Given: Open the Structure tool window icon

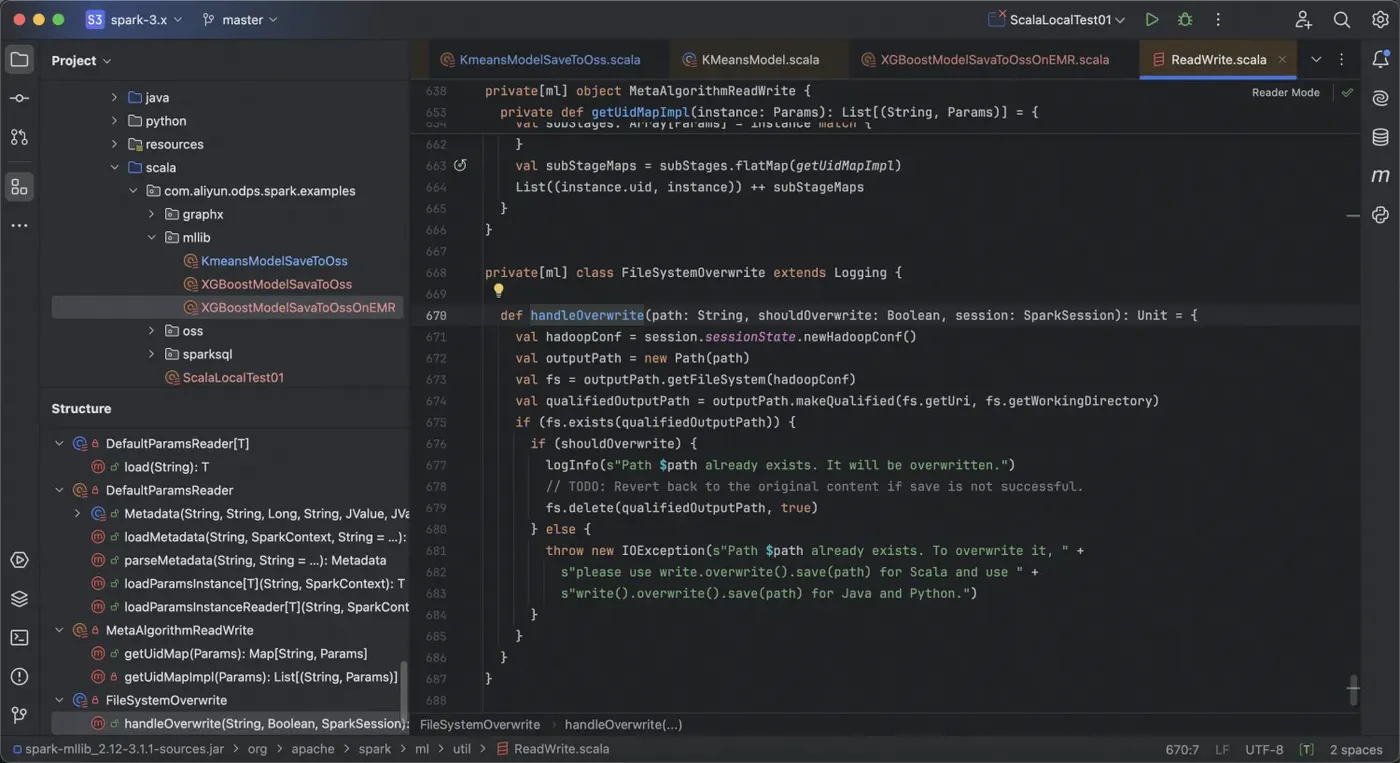Looking at the screenshot, I should tap(19, 187).
